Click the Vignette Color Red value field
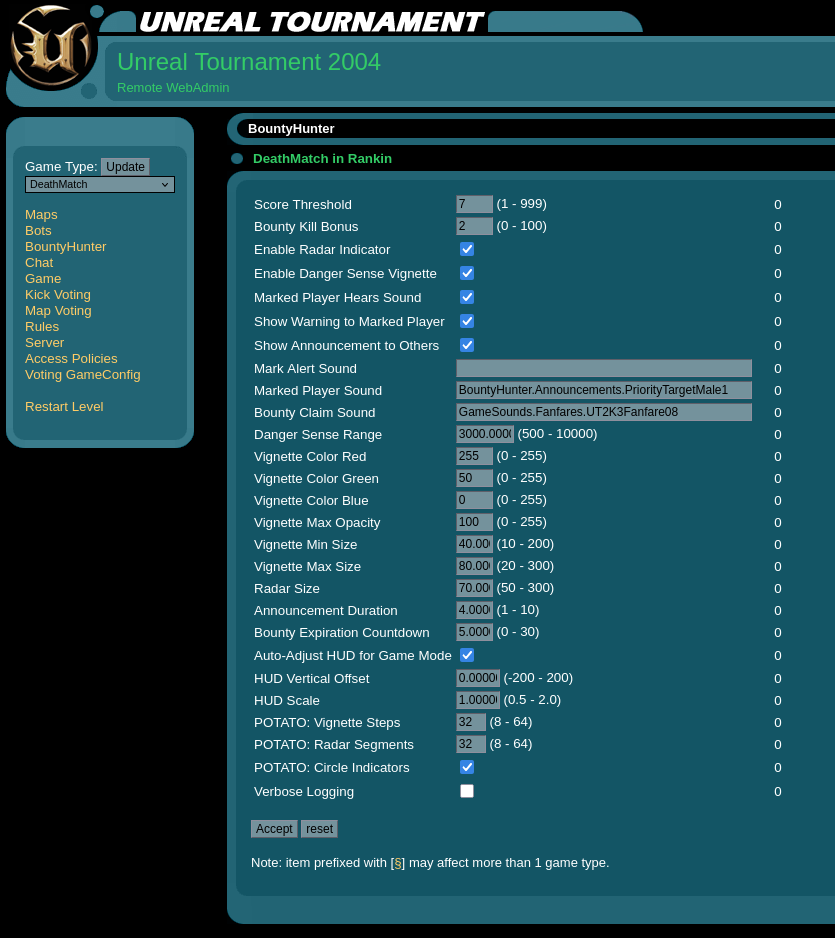835x938 pixels. pyautogui.click(x=474, y=457)
